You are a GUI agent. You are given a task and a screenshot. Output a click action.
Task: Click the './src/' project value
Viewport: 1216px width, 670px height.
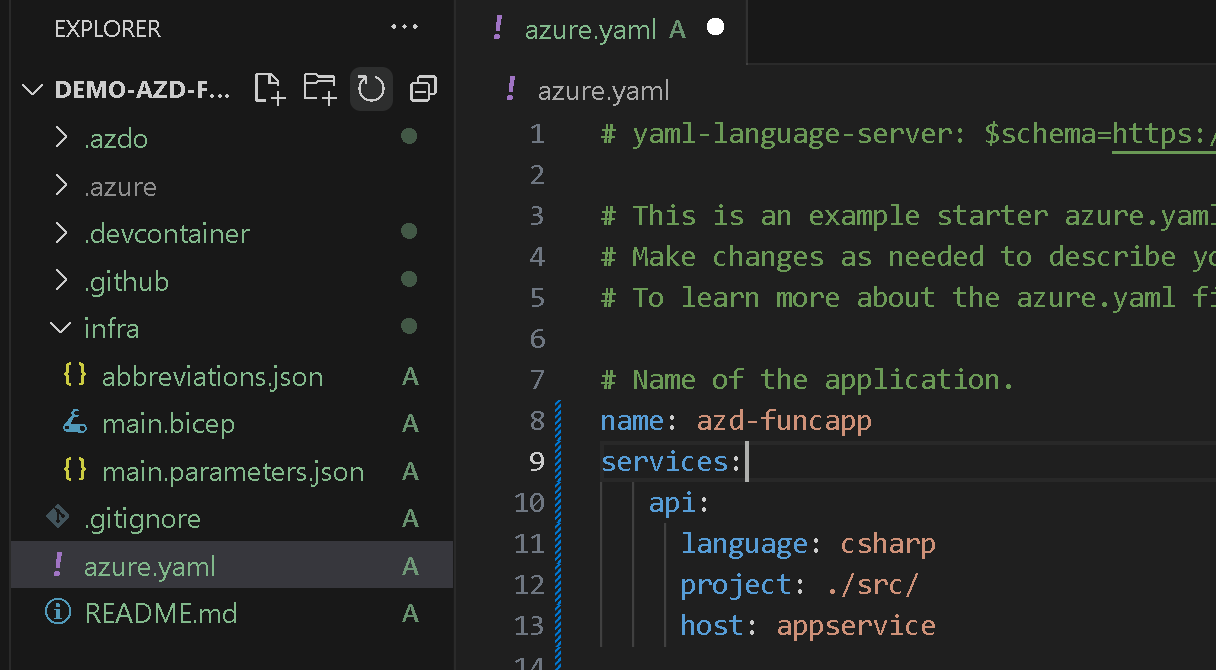(872, 585)
